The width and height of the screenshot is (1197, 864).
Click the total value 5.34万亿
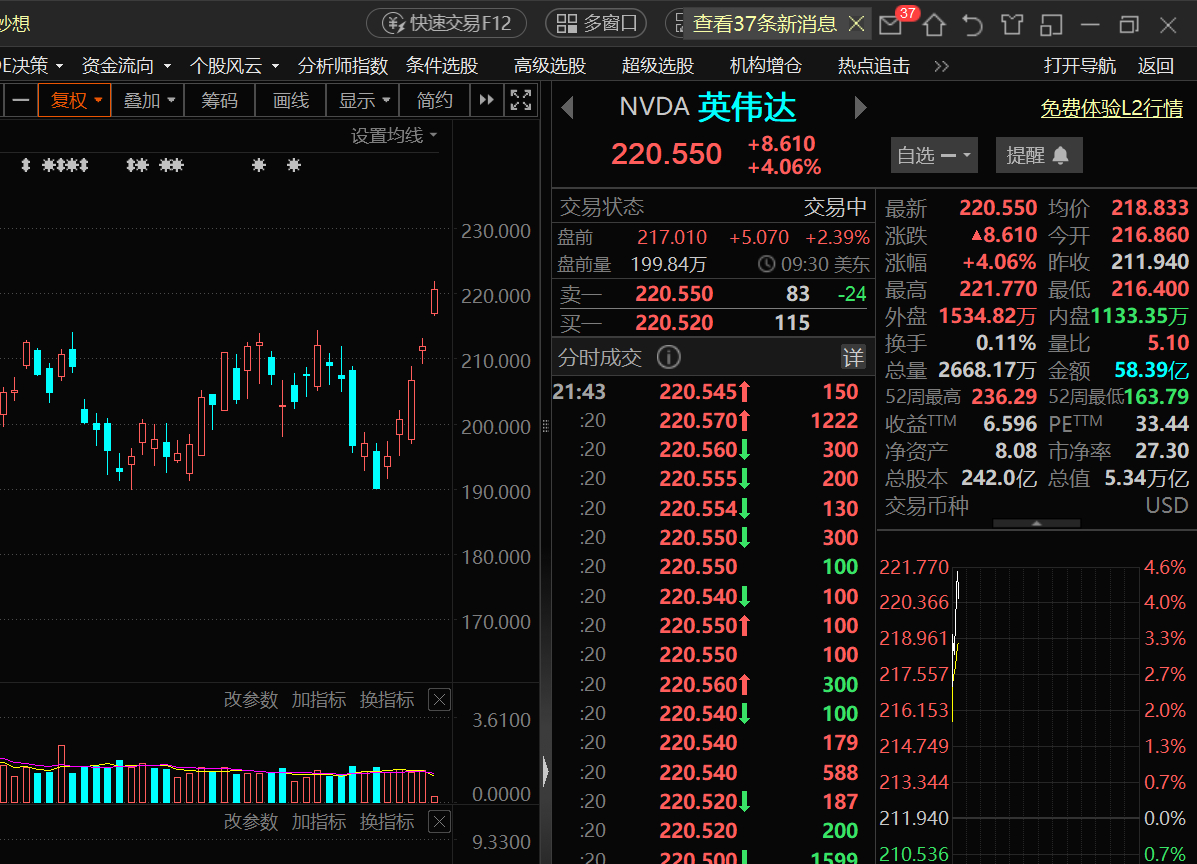(x=1147, y=479)
